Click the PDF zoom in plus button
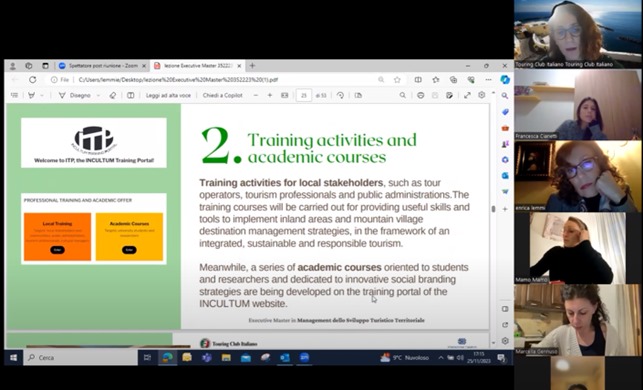 pos(269,95)
